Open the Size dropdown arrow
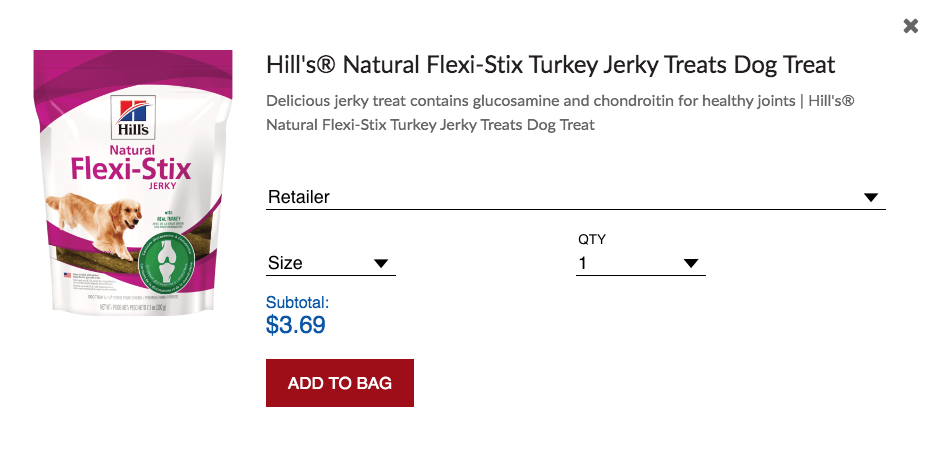Viewport: 935px width, 457px height. pyautogui.click(x=381, y=264)
